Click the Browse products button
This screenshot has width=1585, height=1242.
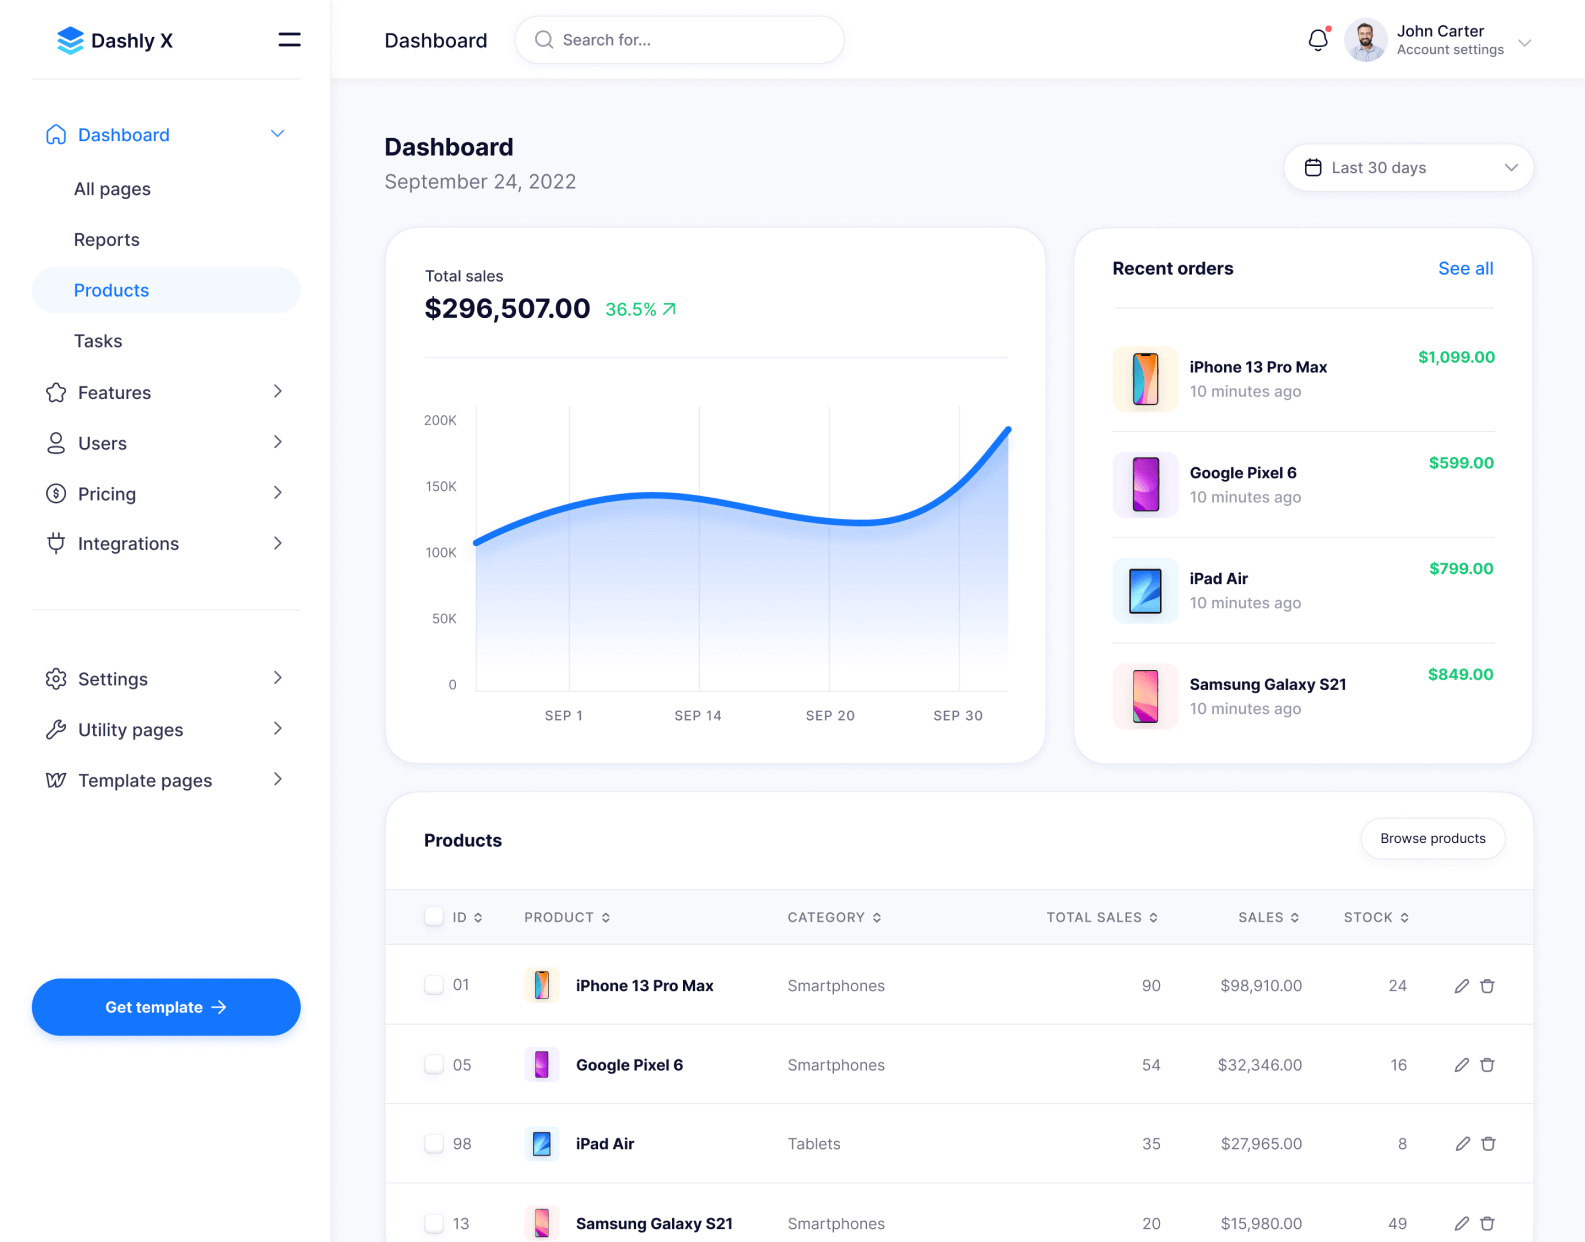point(1433,838)
